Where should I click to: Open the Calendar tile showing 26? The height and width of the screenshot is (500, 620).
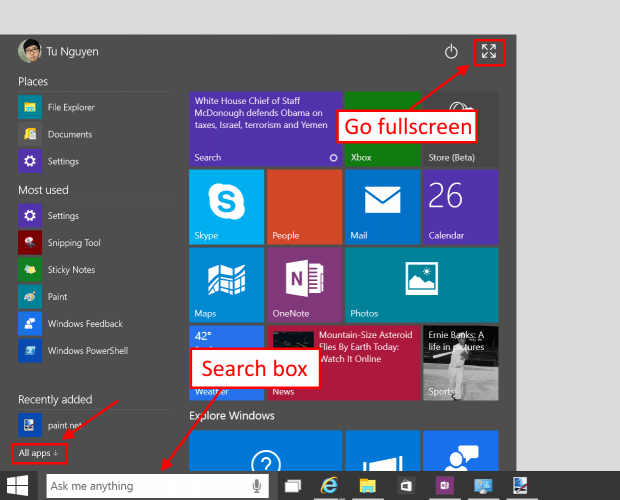pos(461,207)
